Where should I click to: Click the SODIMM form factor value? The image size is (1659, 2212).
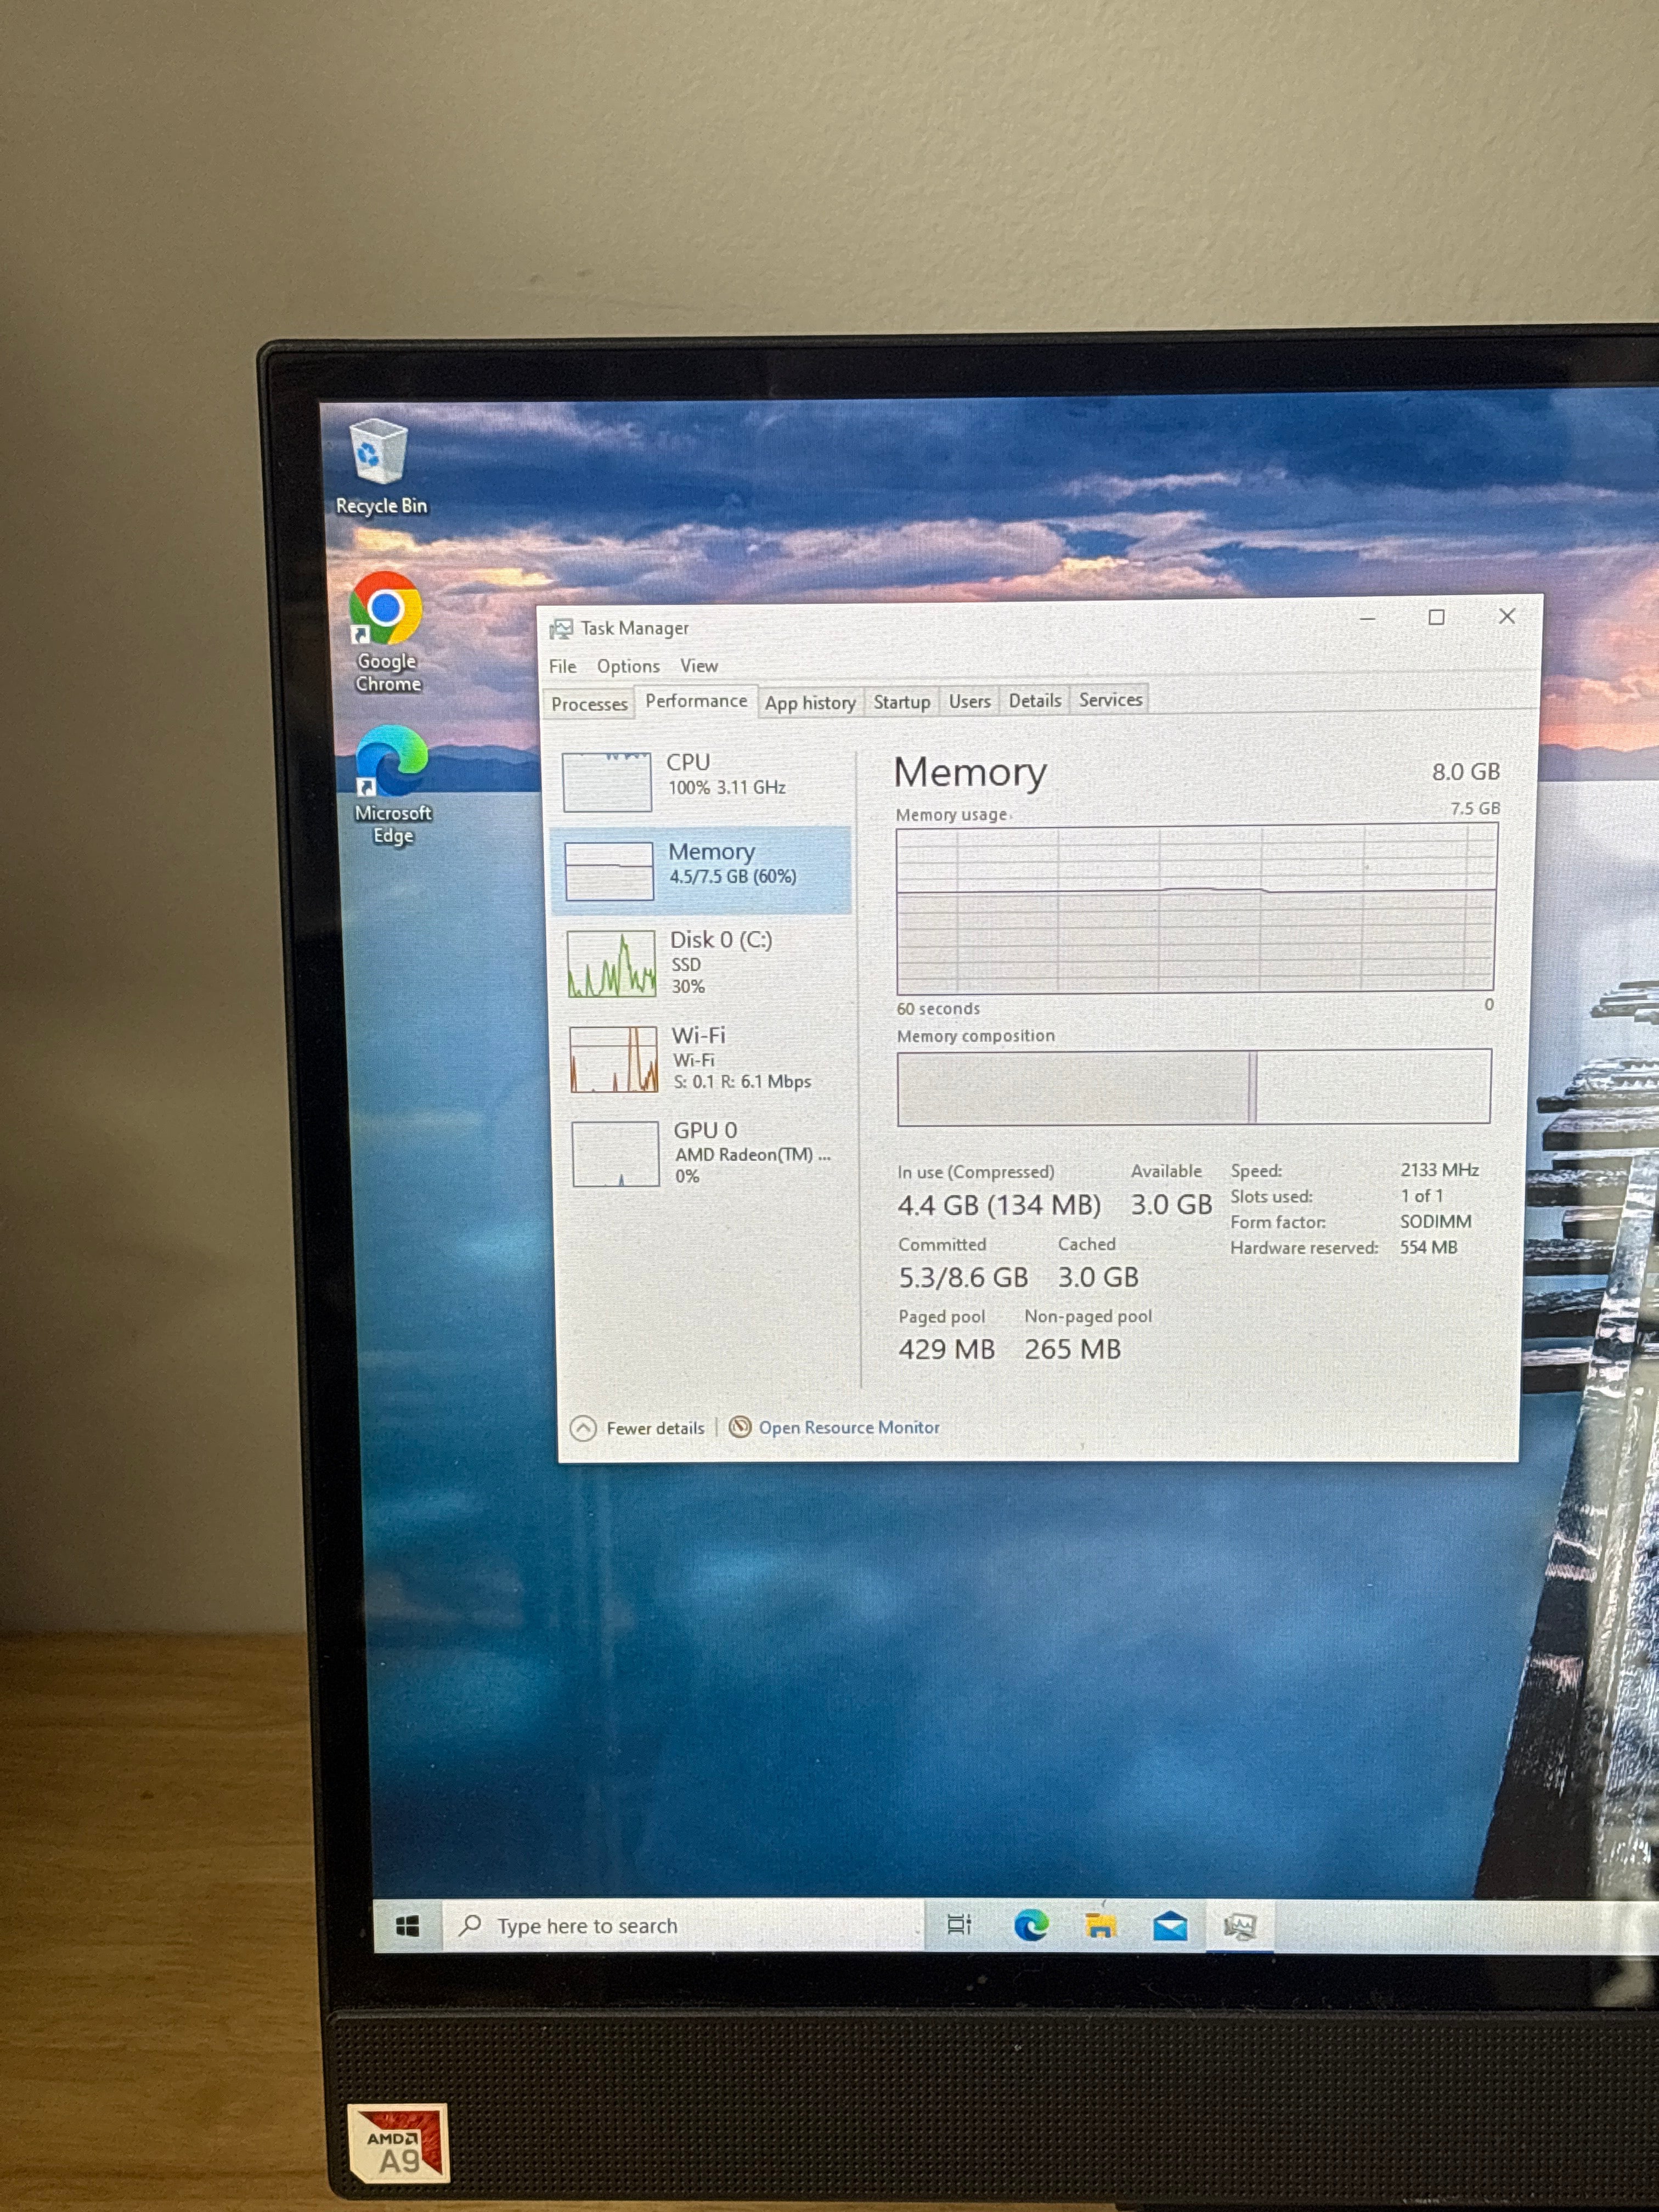(x=1435, y=1221)
